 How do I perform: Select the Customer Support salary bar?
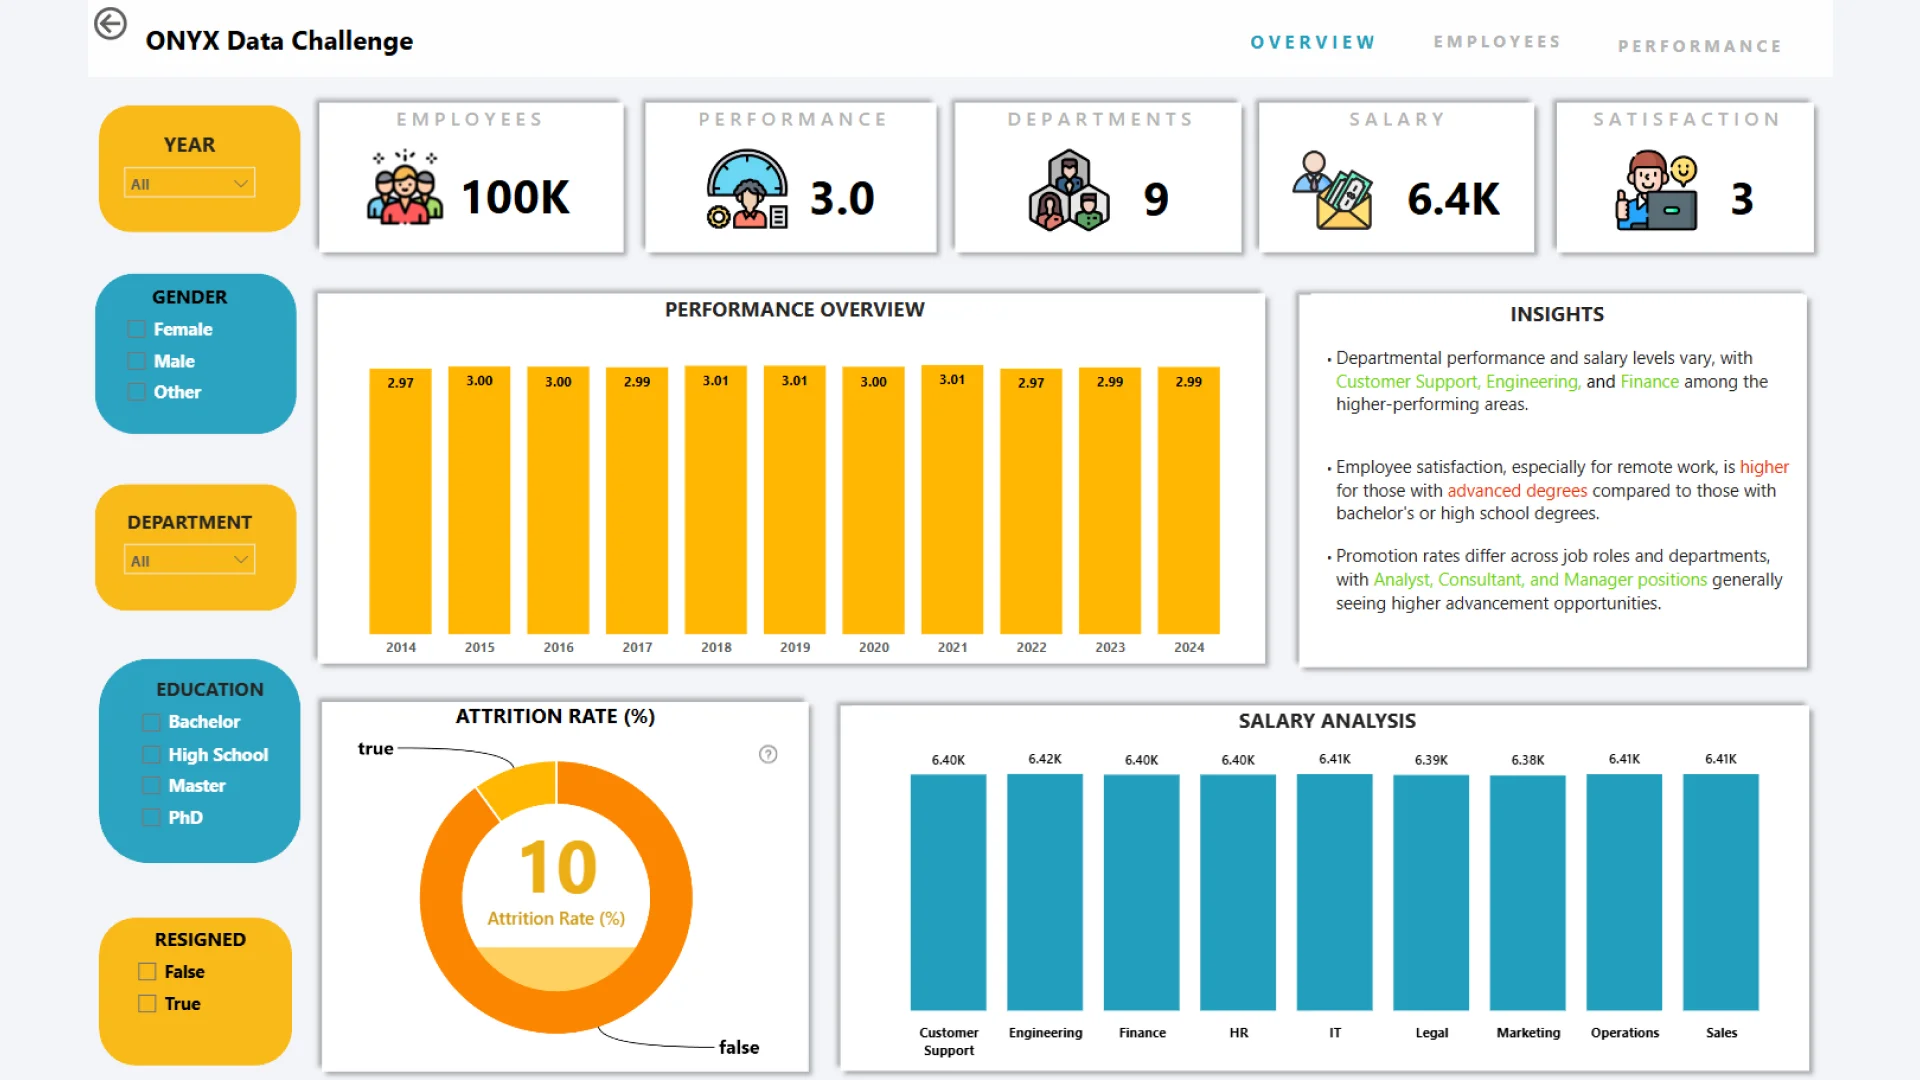point(948,893)
